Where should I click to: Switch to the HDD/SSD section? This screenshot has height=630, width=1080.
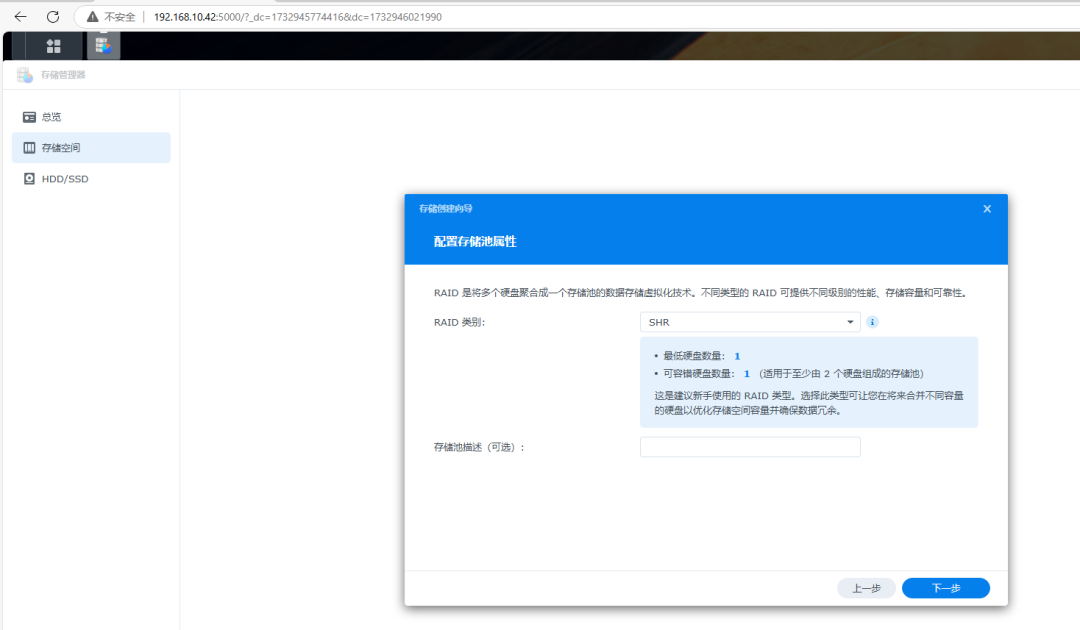[65, 179]
